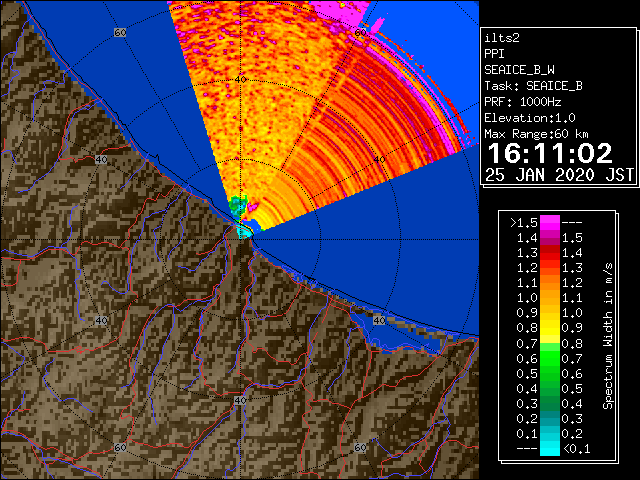Click the "60" range label in northwest ocean
This screenshot has width=640, height=480.
(x=120, y=32)
